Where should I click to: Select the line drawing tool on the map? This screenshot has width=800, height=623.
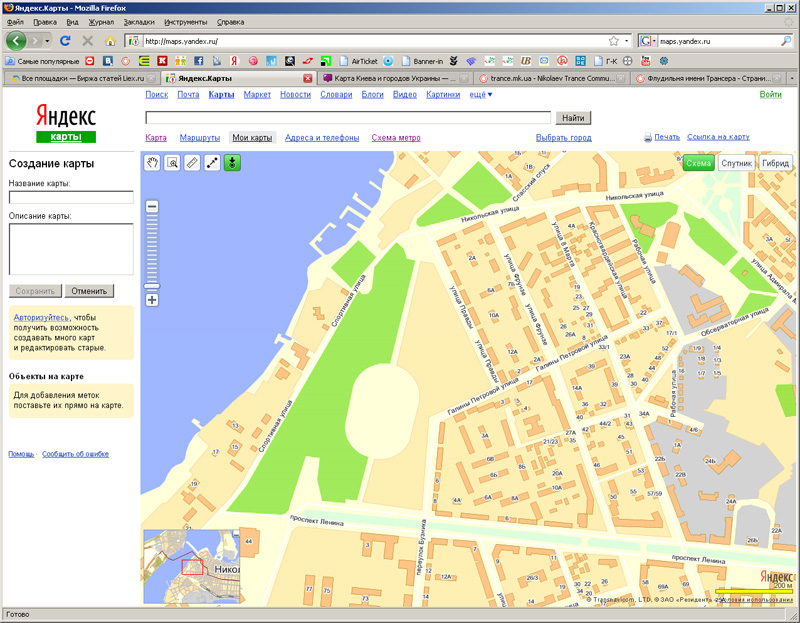point(212,163)
